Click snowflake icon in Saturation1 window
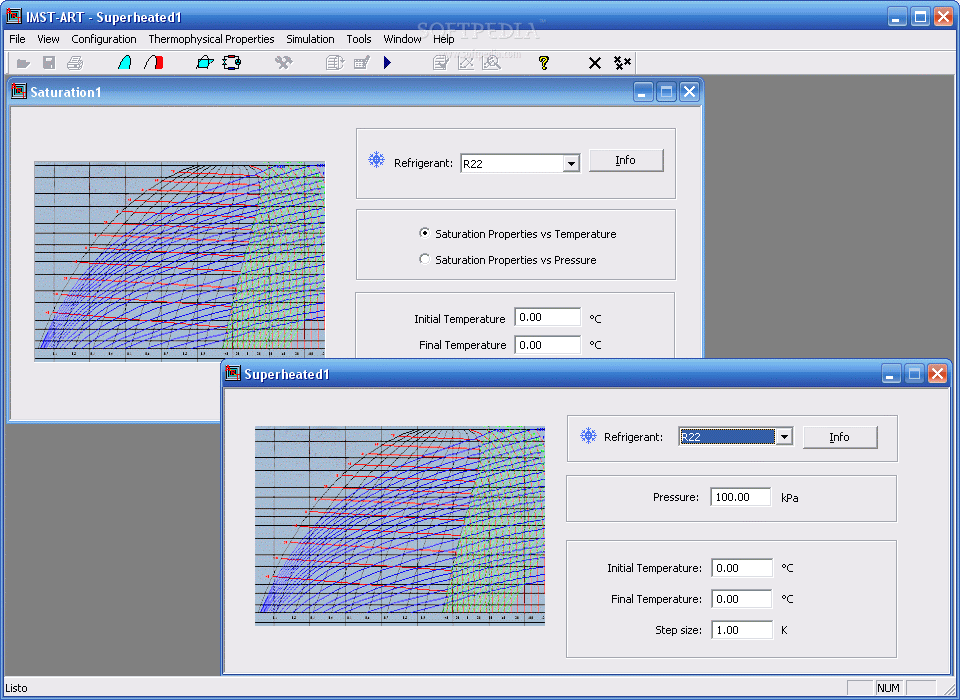960x700 pixels. (x=376, y=160)
